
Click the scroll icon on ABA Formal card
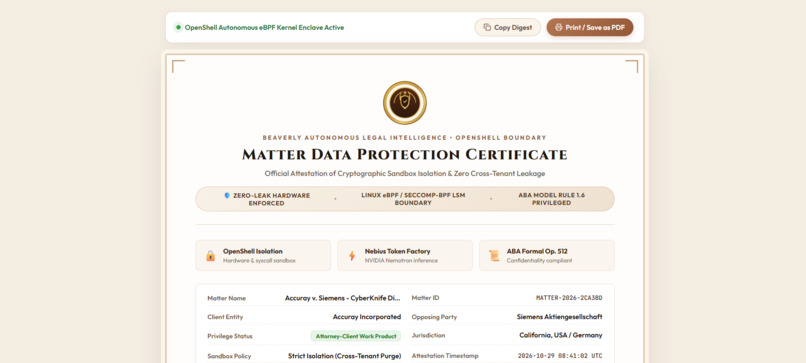(x=494, y=256)
